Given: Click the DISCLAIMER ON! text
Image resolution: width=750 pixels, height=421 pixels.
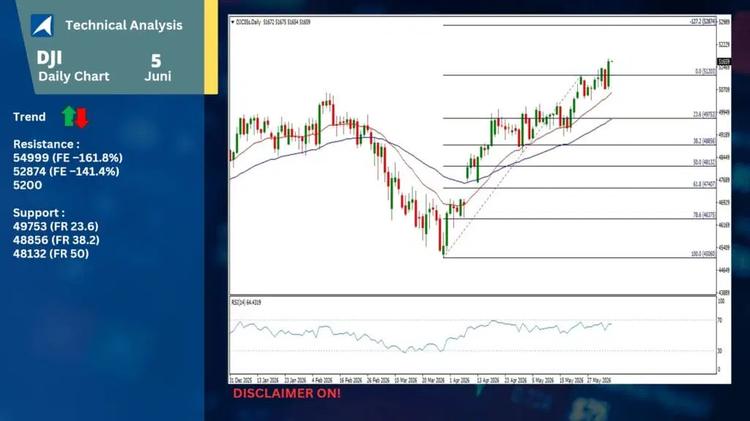Looking at the screenshot, I should (287, 393).
